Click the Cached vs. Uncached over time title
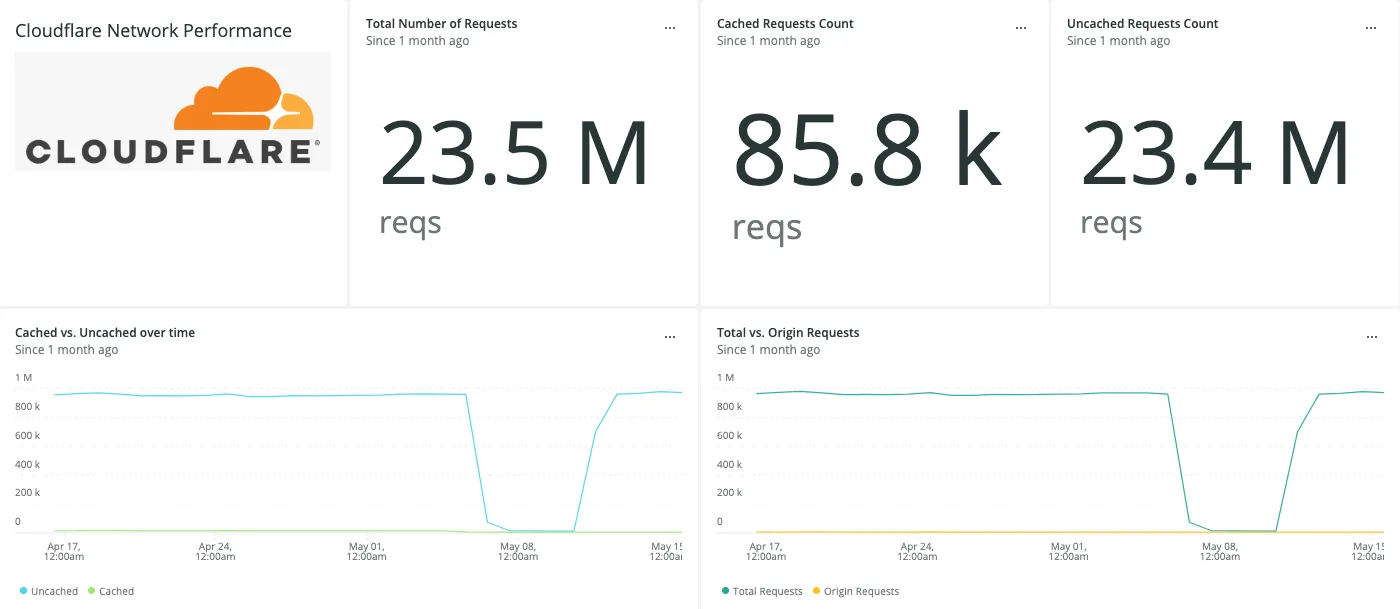This screenshot has height=609, width=1400. click(x=105, y=332)
